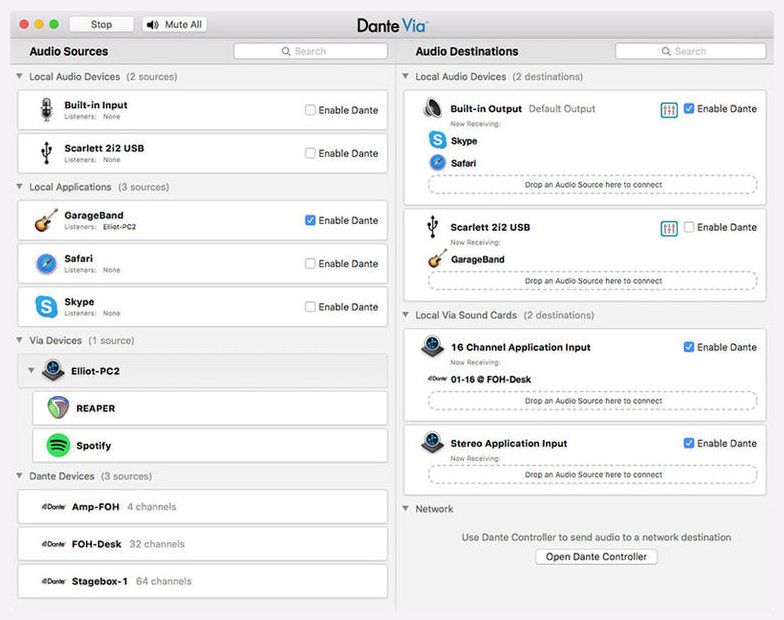Select the FOH-Desk 32 channels source
Viewport: 784px width, 620px height.
(202, 544)
